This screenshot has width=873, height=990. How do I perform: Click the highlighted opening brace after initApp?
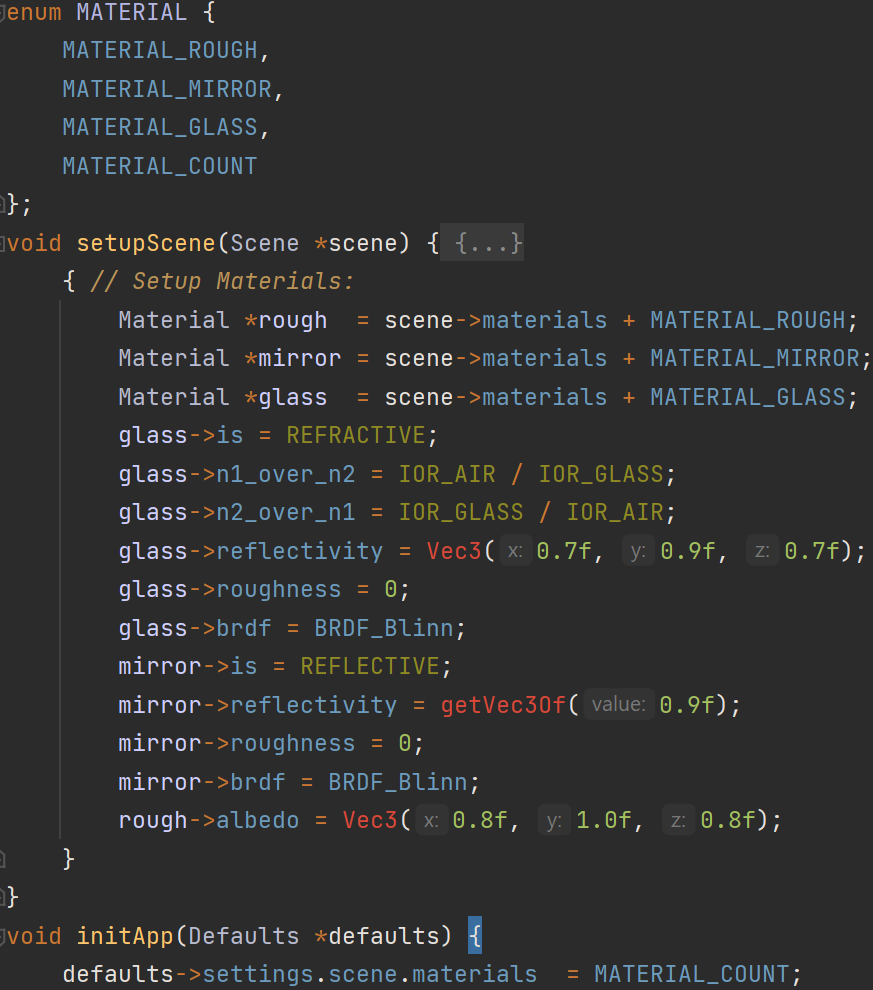475,935
